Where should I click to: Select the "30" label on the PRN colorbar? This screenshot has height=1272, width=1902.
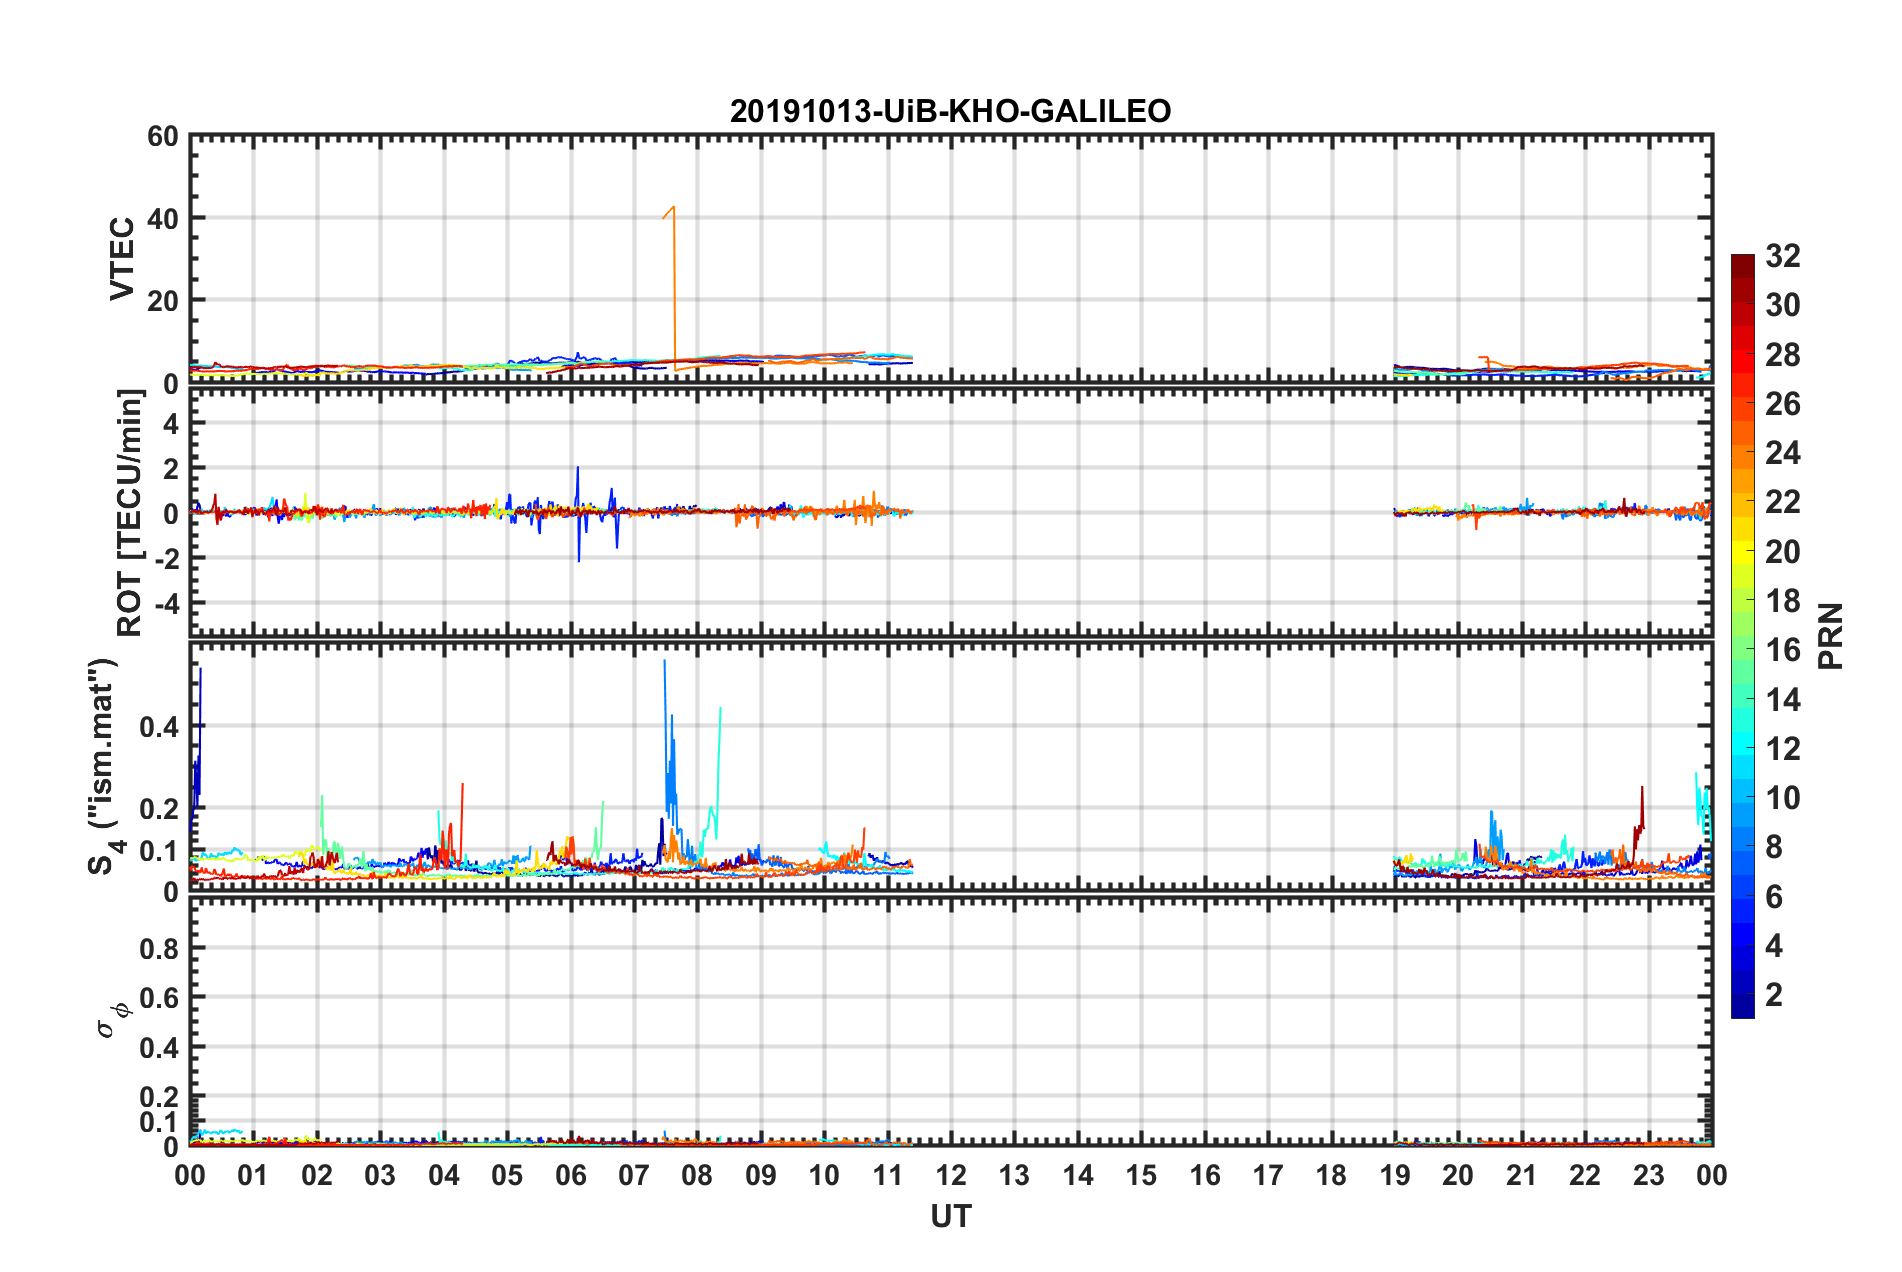1783,305
